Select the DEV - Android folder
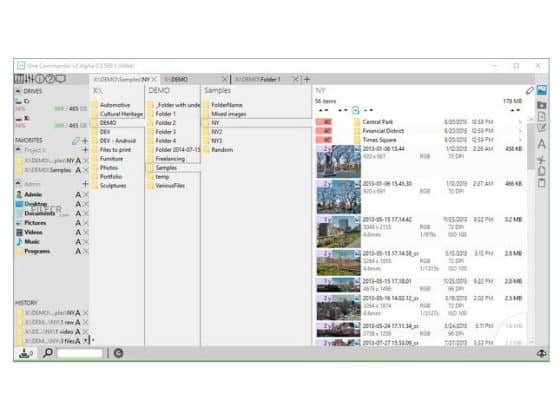 [x=118, y=141]
